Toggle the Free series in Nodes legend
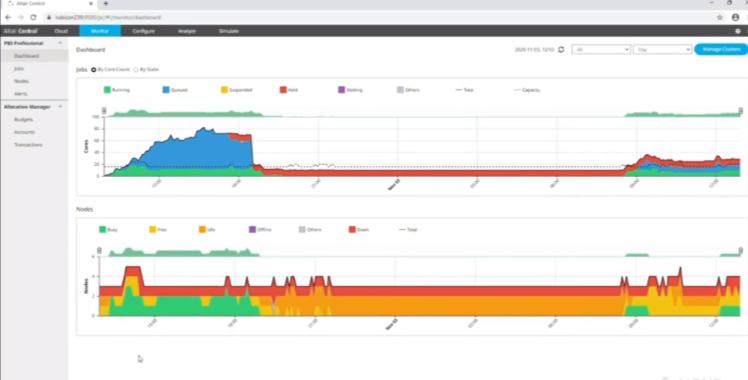The height and width of the screenshot is (380, 748). [x=158, y=229]
